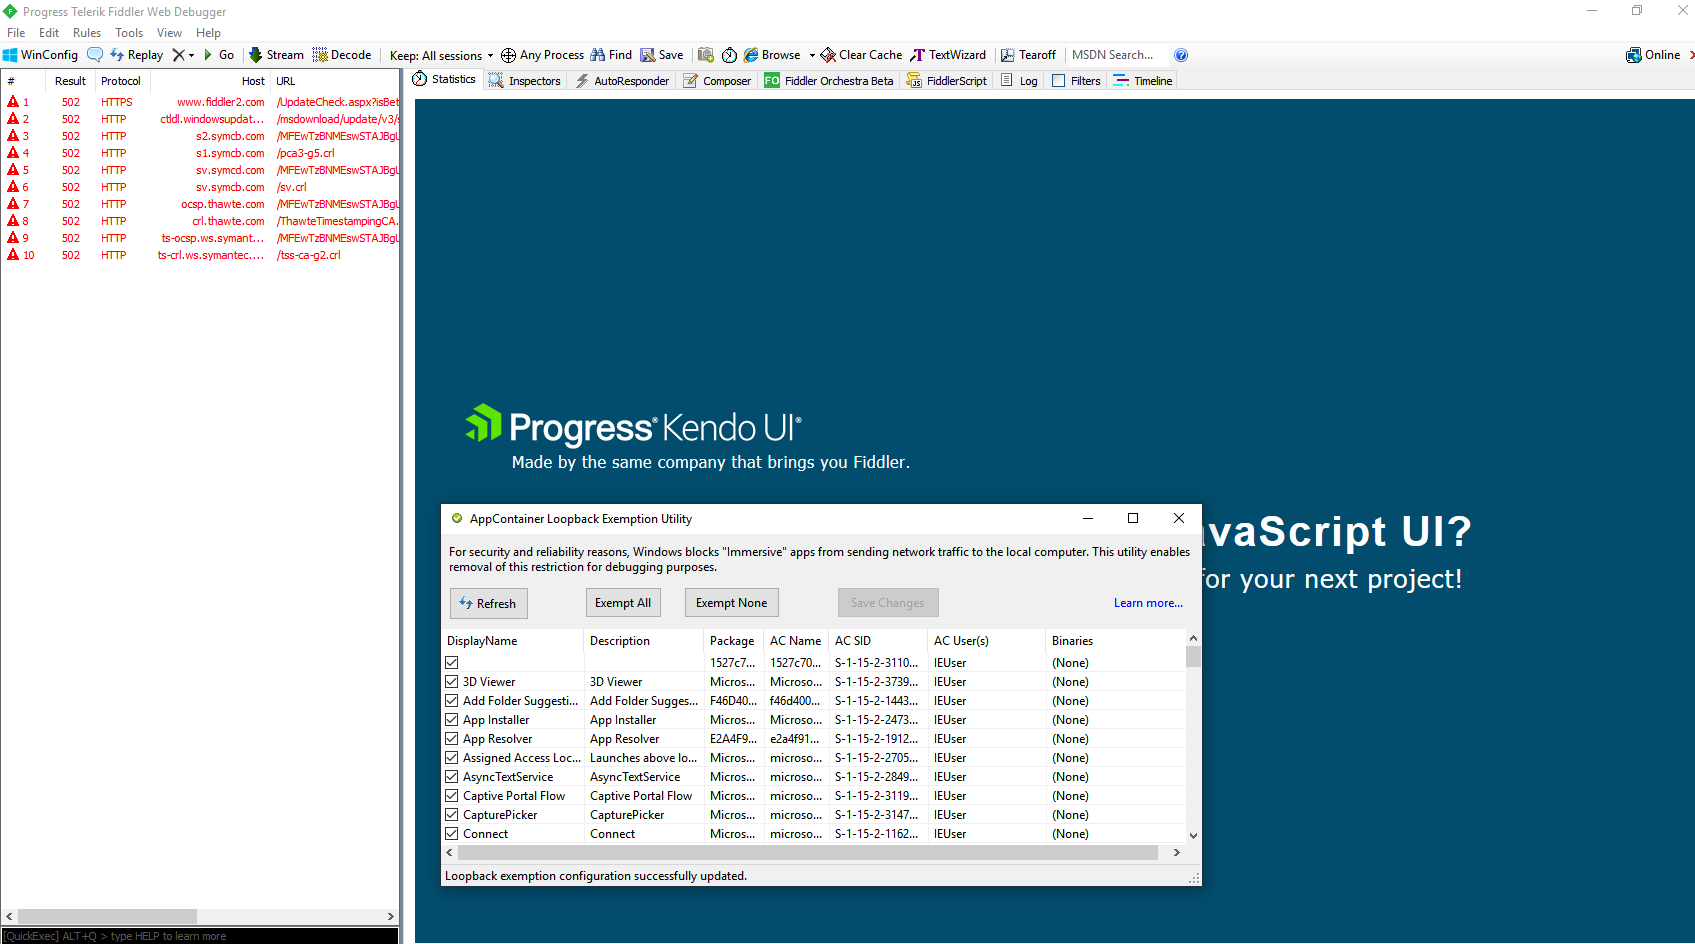Open the File menu
Screen dimensions: 1695x944
click(16, 33)
